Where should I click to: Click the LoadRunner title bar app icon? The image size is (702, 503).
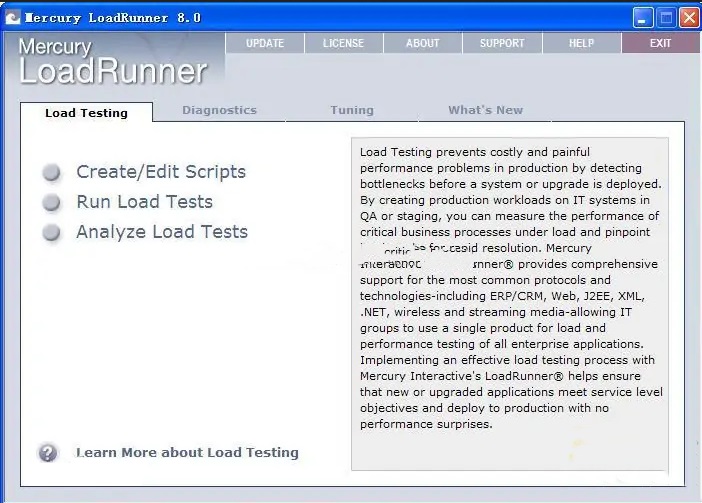13,17
